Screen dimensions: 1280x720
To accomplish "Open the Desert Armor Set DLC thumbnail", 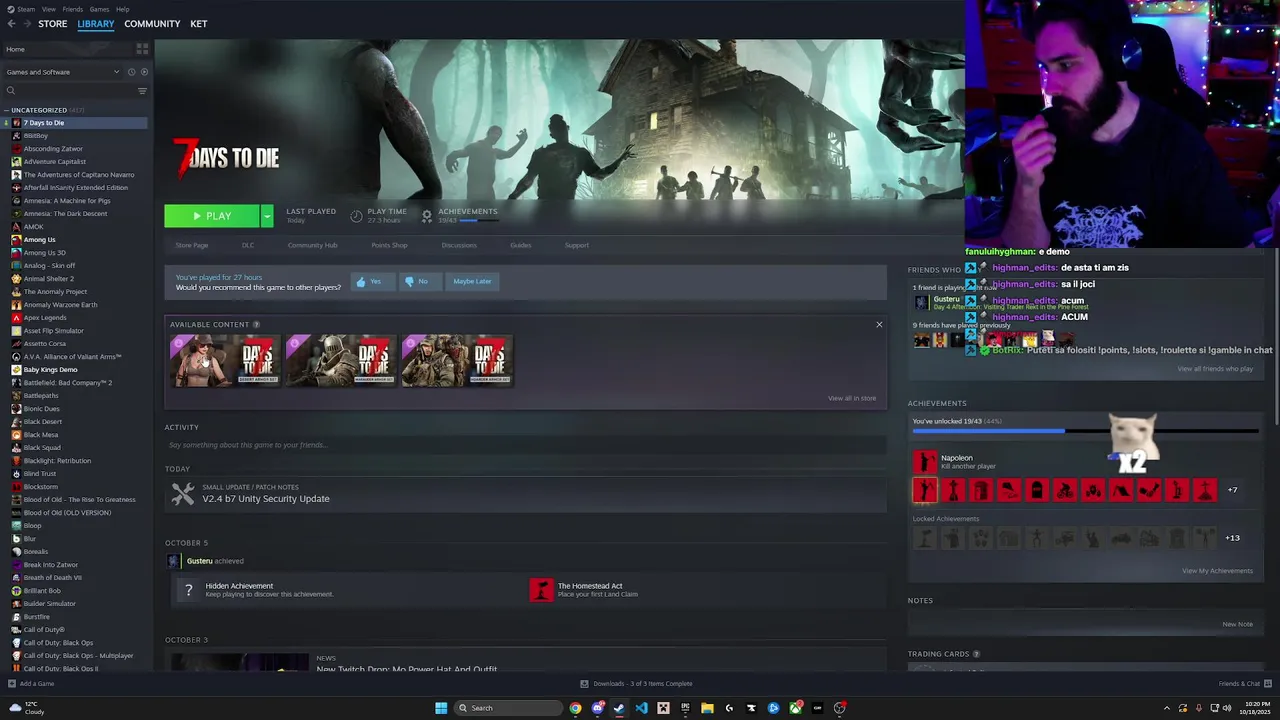I will tap(225, 360).
